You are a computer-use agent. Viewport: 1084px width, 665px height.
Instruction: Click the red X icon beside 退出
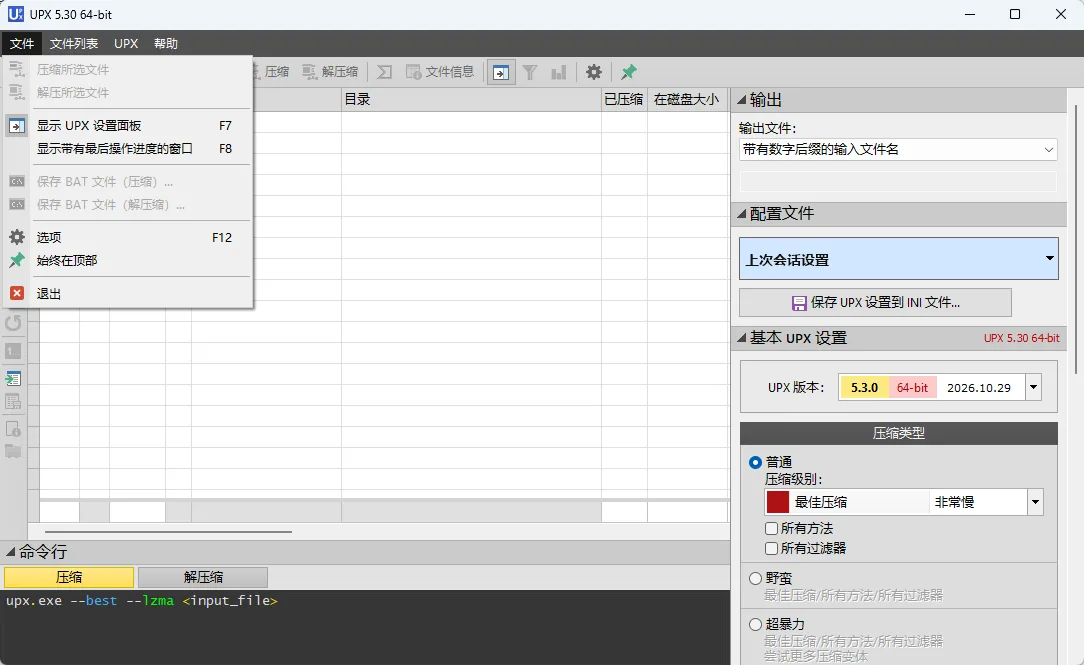coord(17,294)
